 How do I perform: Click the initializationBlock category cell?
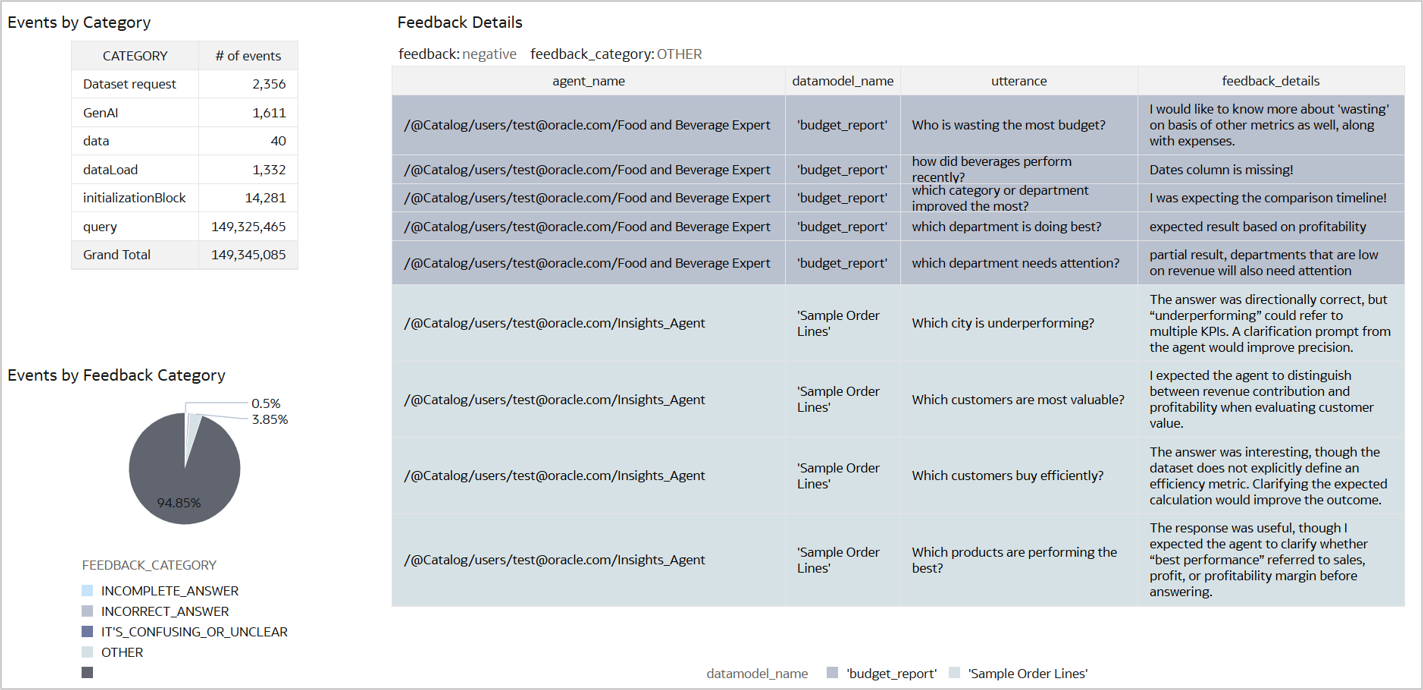(x=135, y=198)
